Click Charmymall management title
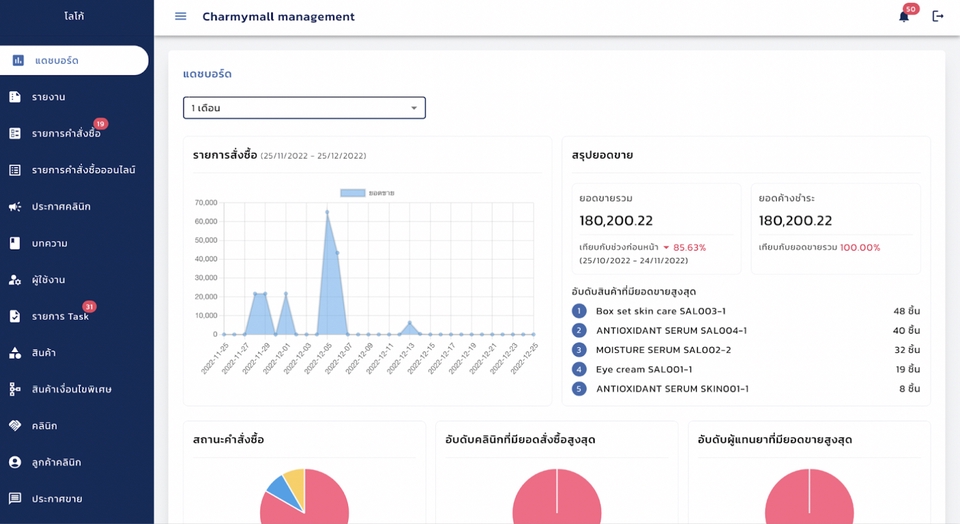Screen dimensions: 960x524 tap(279, 17)
